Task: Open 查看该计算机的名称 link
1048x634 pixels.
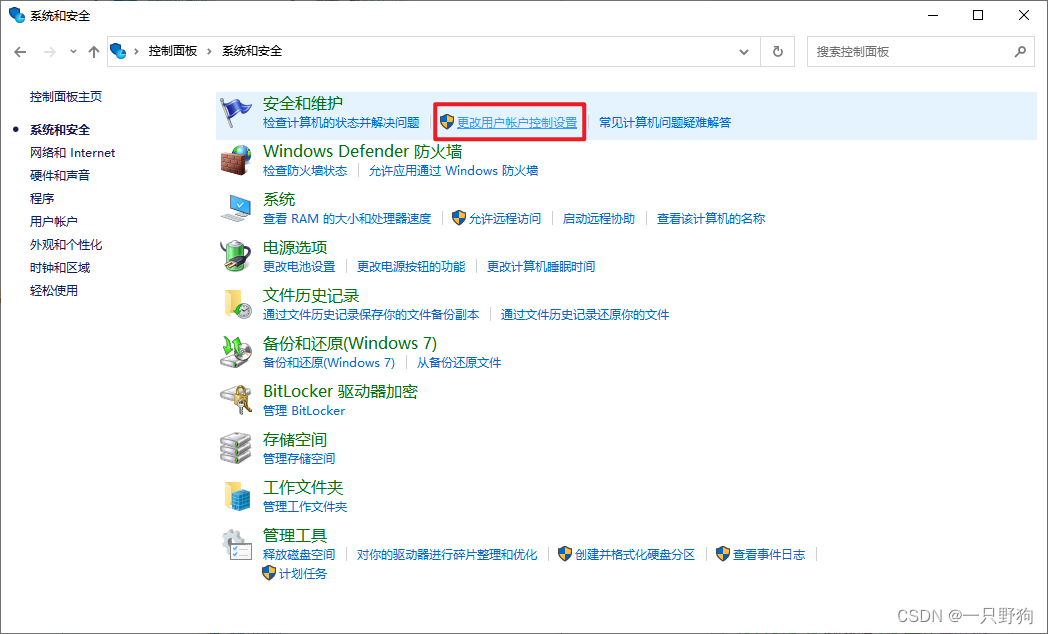Action: pos(710,218)
